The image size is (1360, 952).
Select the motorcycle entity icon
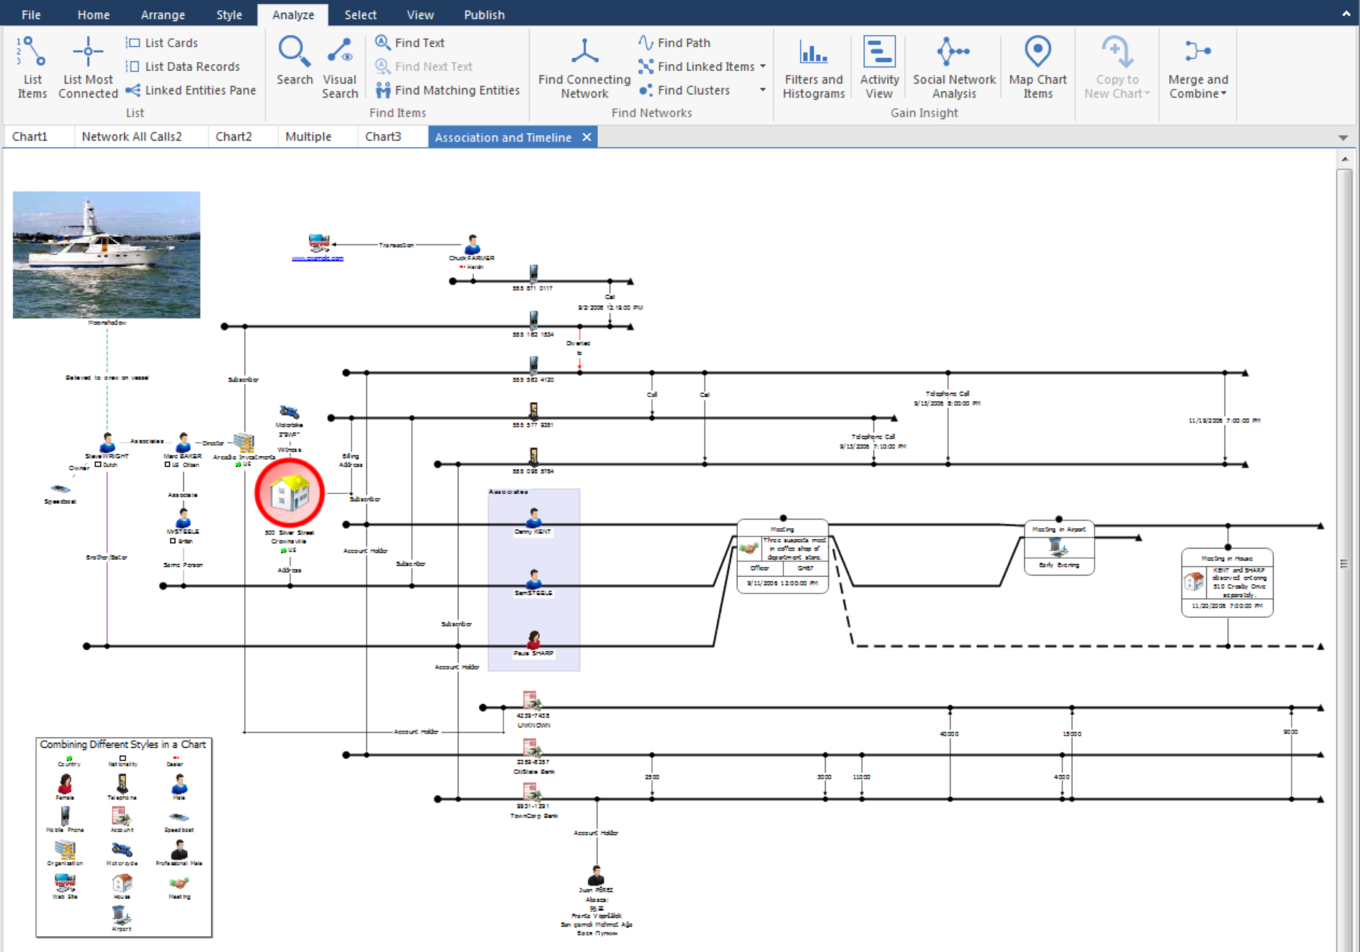[289, 411]
